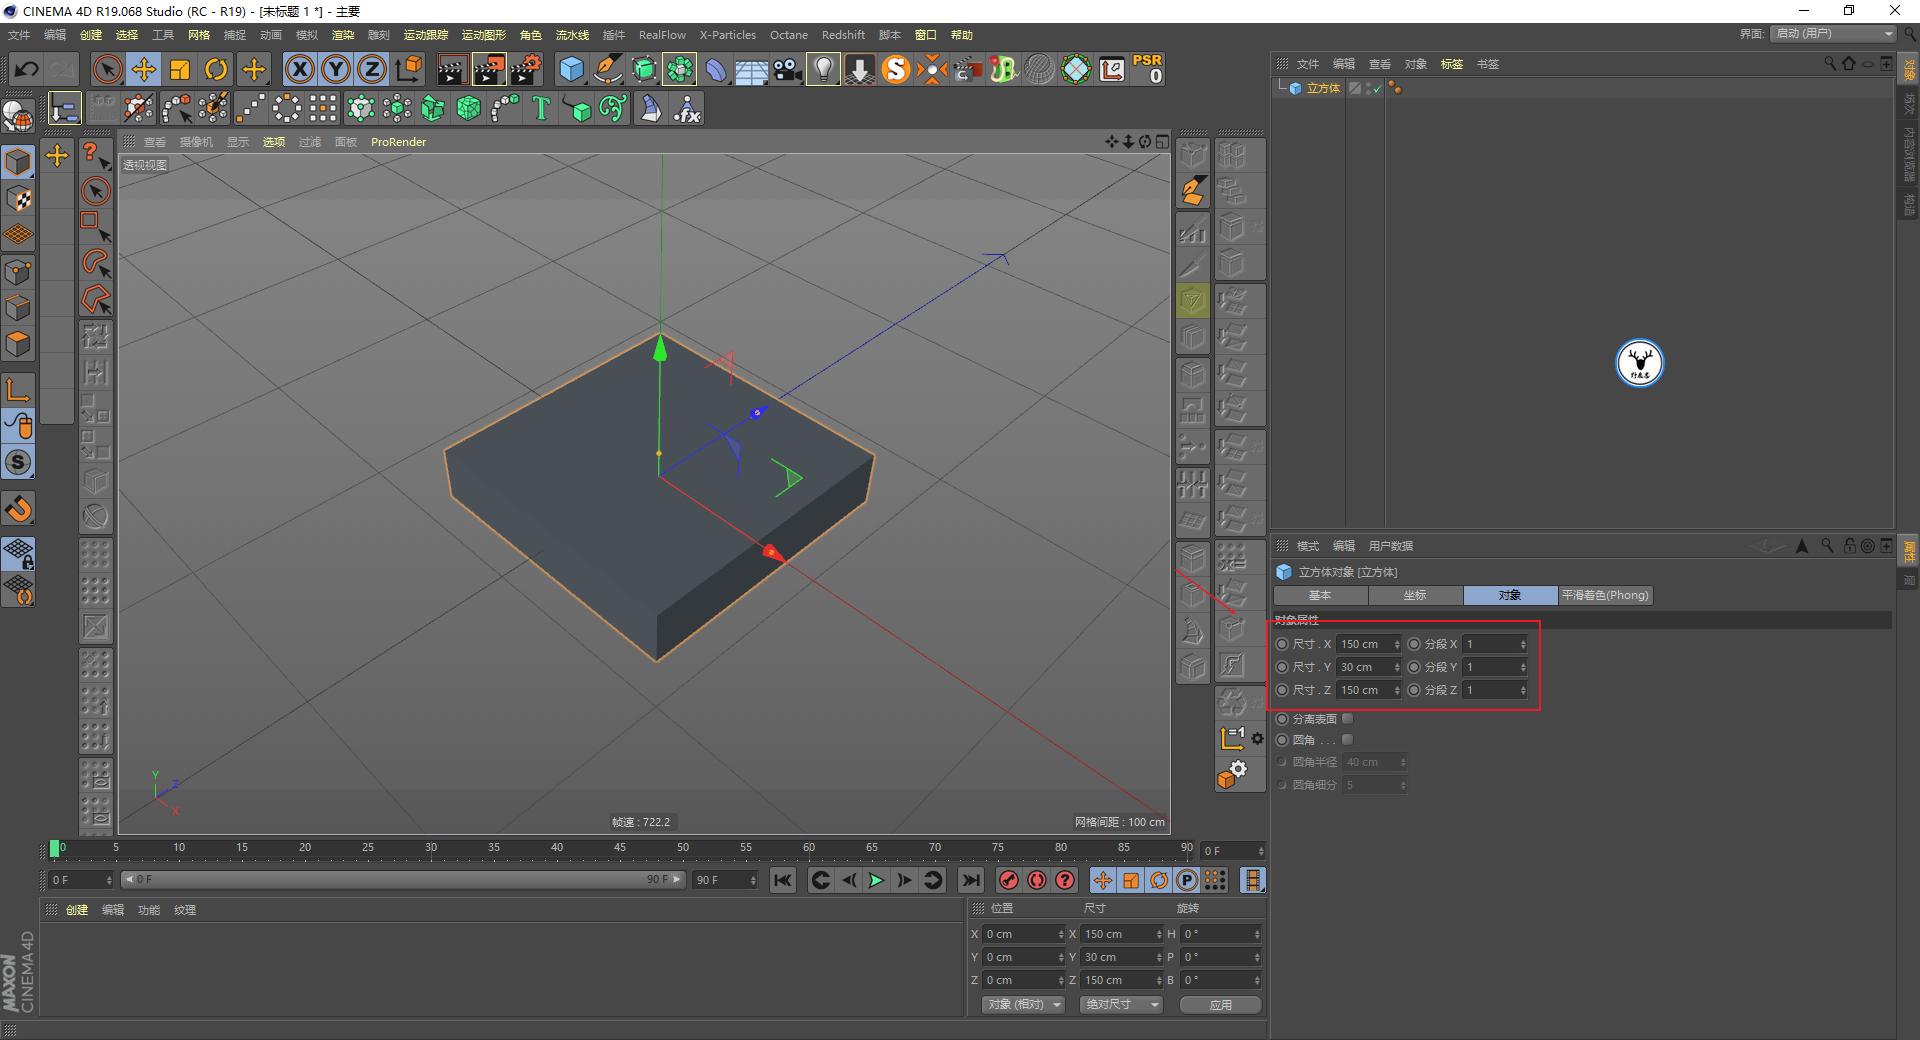This screenshot has width=1920, height=1040.
Task: Click the 尺寸.X value field showing 150 cm
Action: point(1367,644)
